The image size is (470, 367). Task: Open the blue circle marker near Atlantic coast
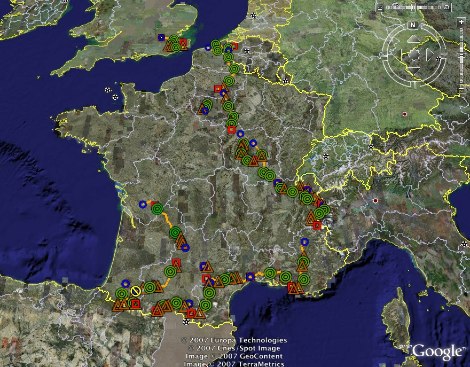pos(143,204)
